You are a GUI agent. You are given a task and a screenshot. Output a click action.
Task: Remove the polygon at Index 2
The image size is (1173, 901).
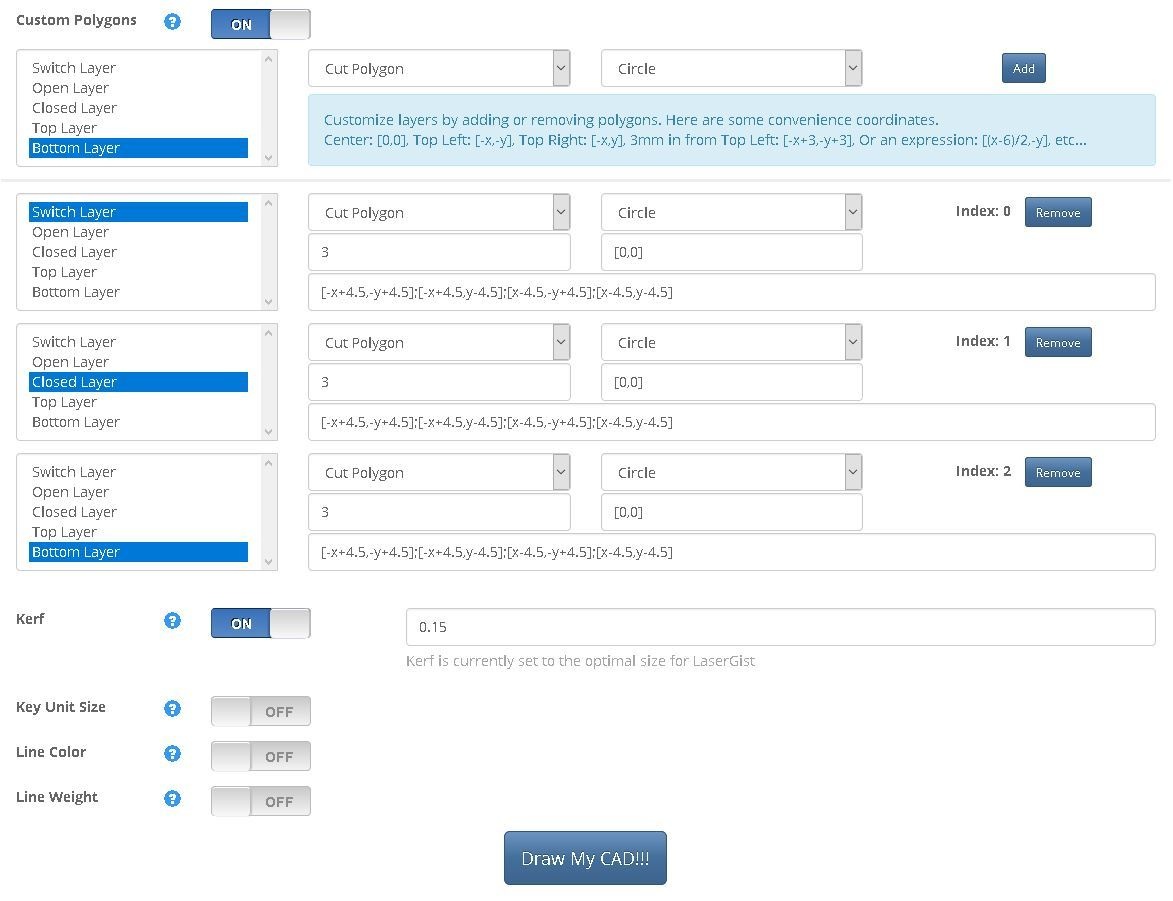pos(1057,472)
